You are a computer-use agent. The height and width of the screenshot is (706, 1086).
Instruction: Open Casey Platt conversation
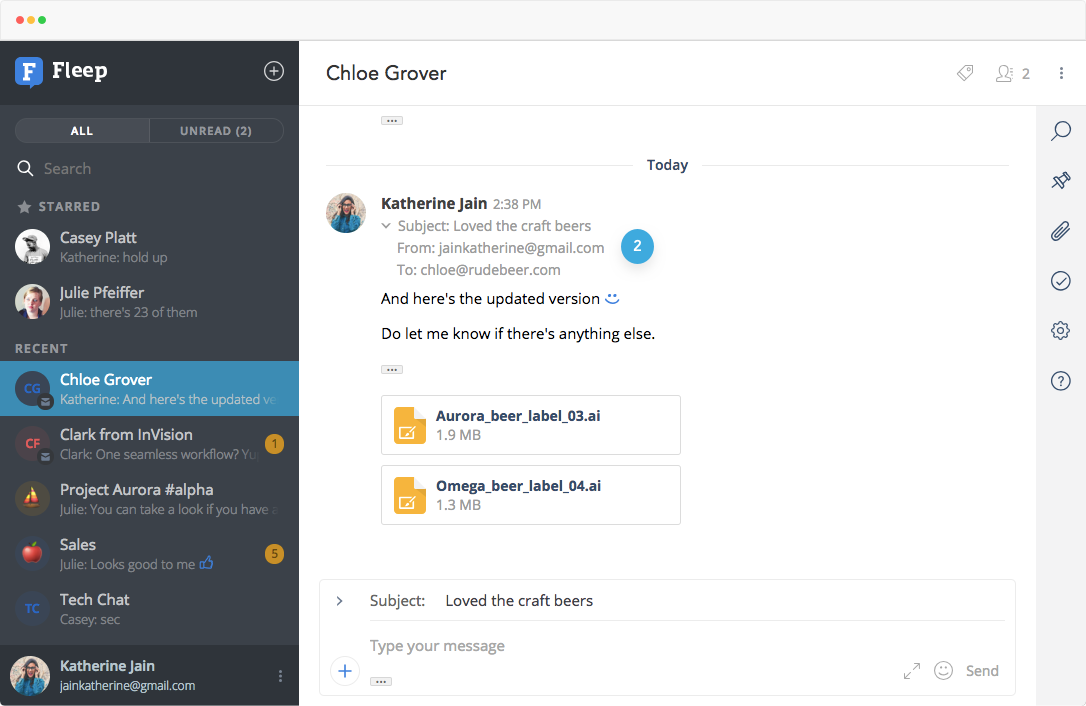pyautogui.click(x=150, y=247)
